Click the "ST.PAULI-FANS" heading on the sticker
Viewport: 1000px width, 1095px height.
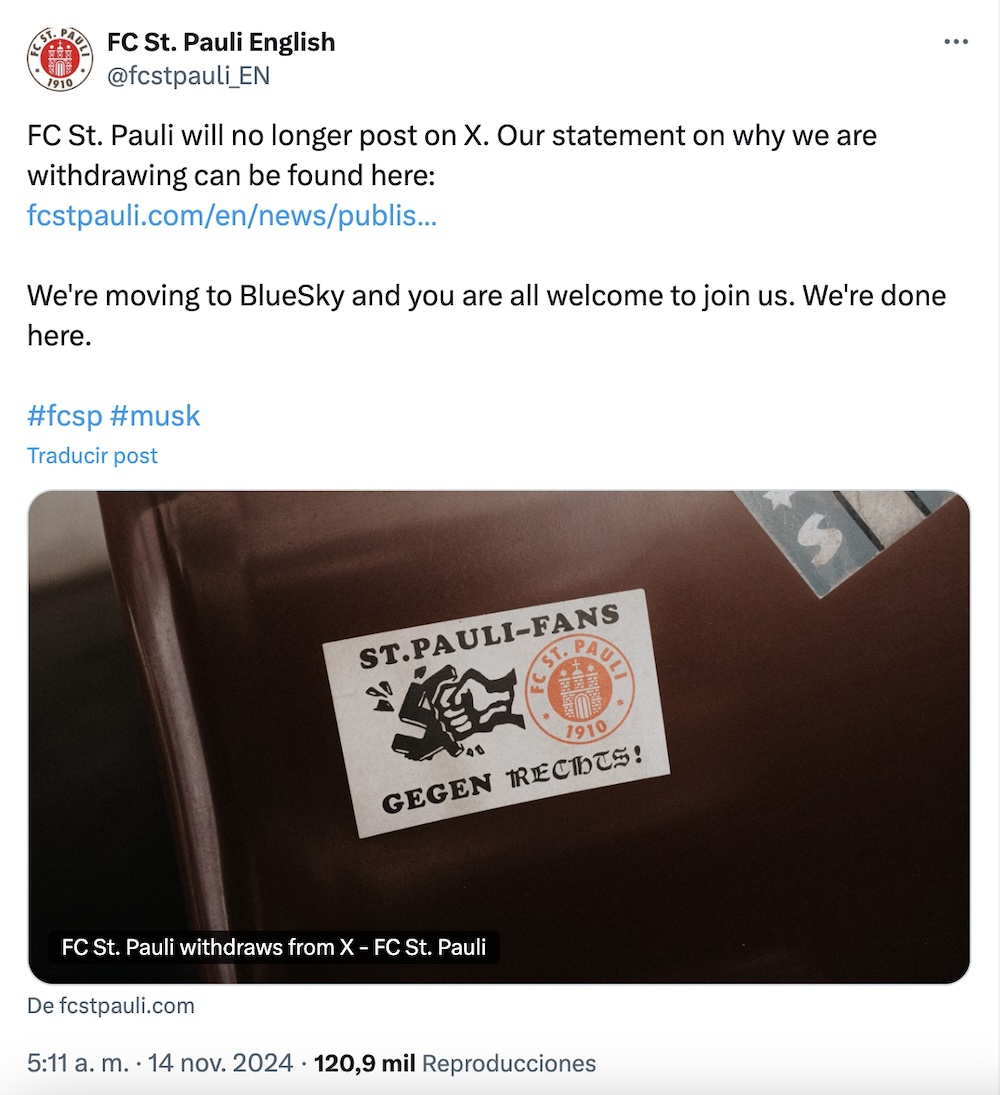tap(489, 637)
